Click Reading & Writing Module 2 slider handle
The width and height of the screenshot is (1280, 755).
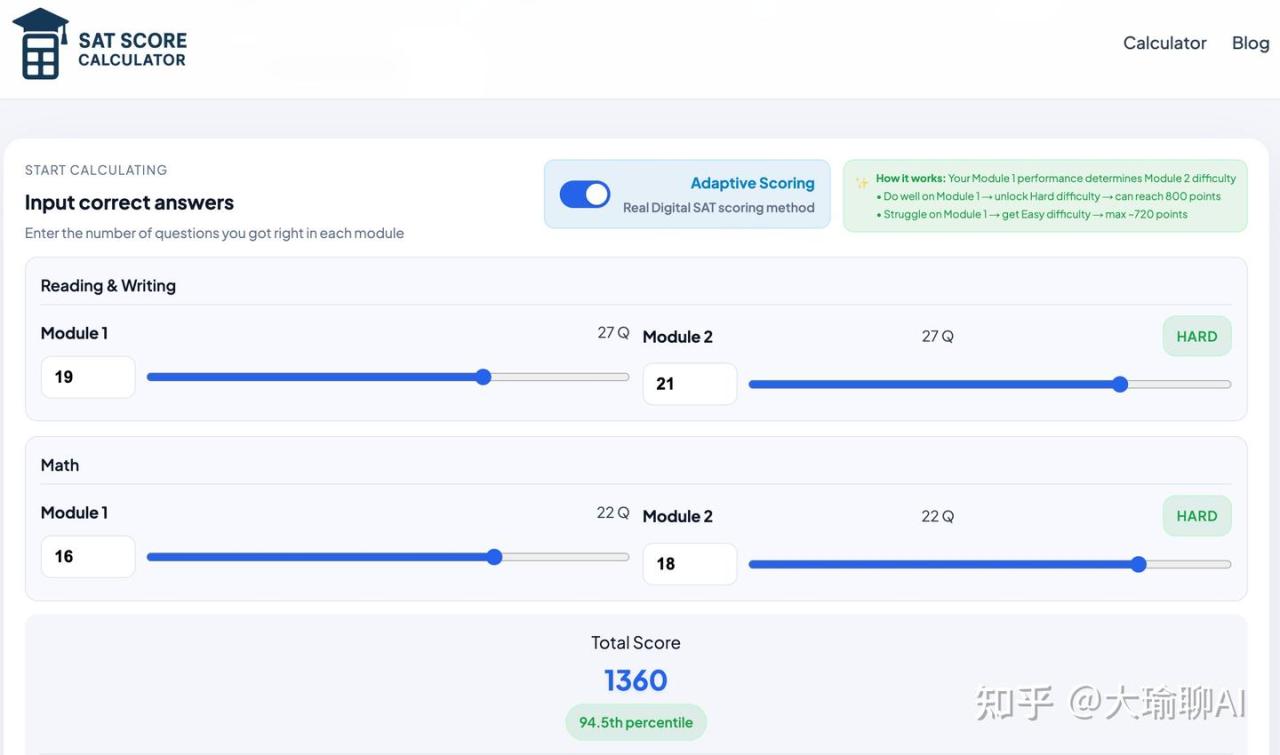tap(1120, 384)
